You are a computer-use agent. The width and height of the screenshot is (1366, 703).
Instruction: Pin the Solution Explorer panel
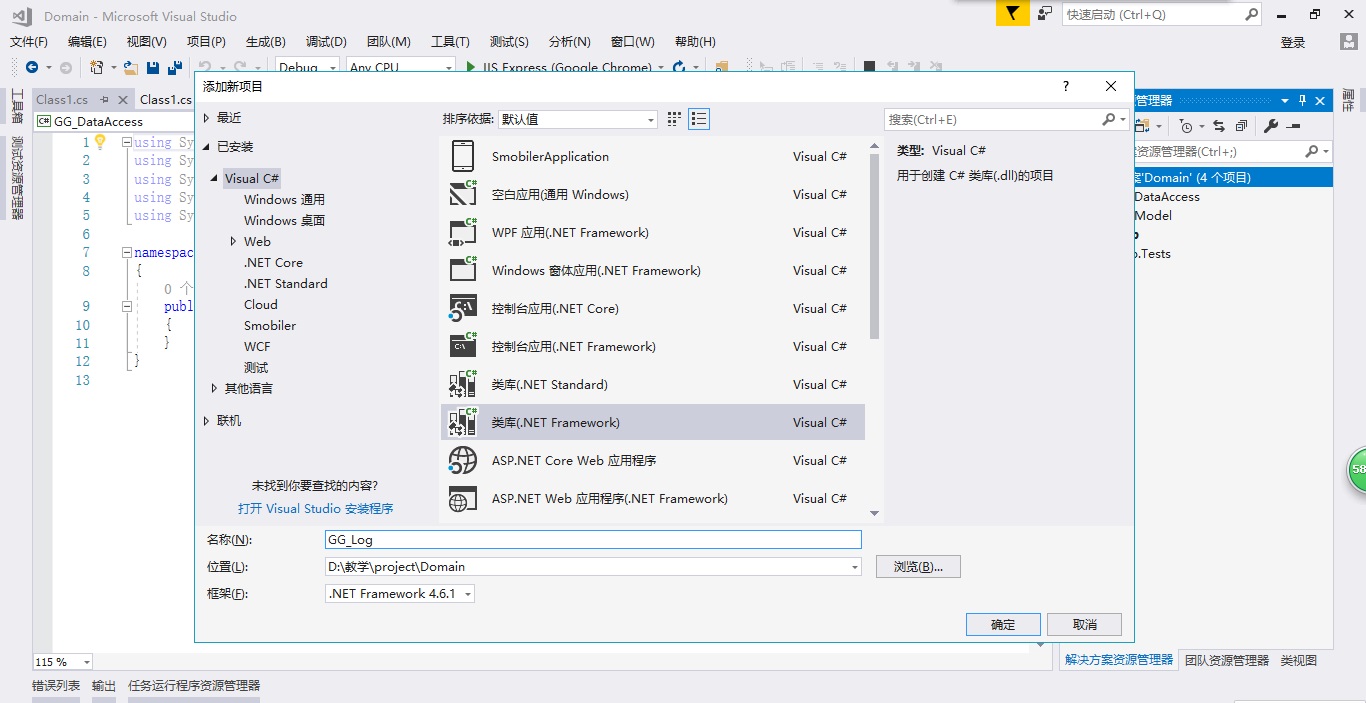point(1303,100)
